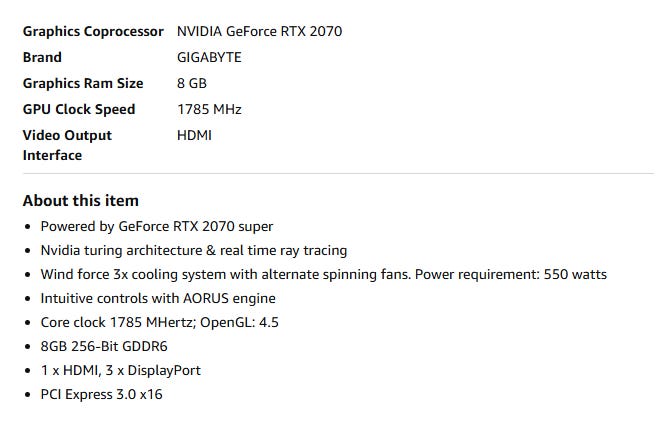This screenshot has height=425, width=670.
Task: Click the Core clock 1785 MHertz bullet
Action: (159, 322)
